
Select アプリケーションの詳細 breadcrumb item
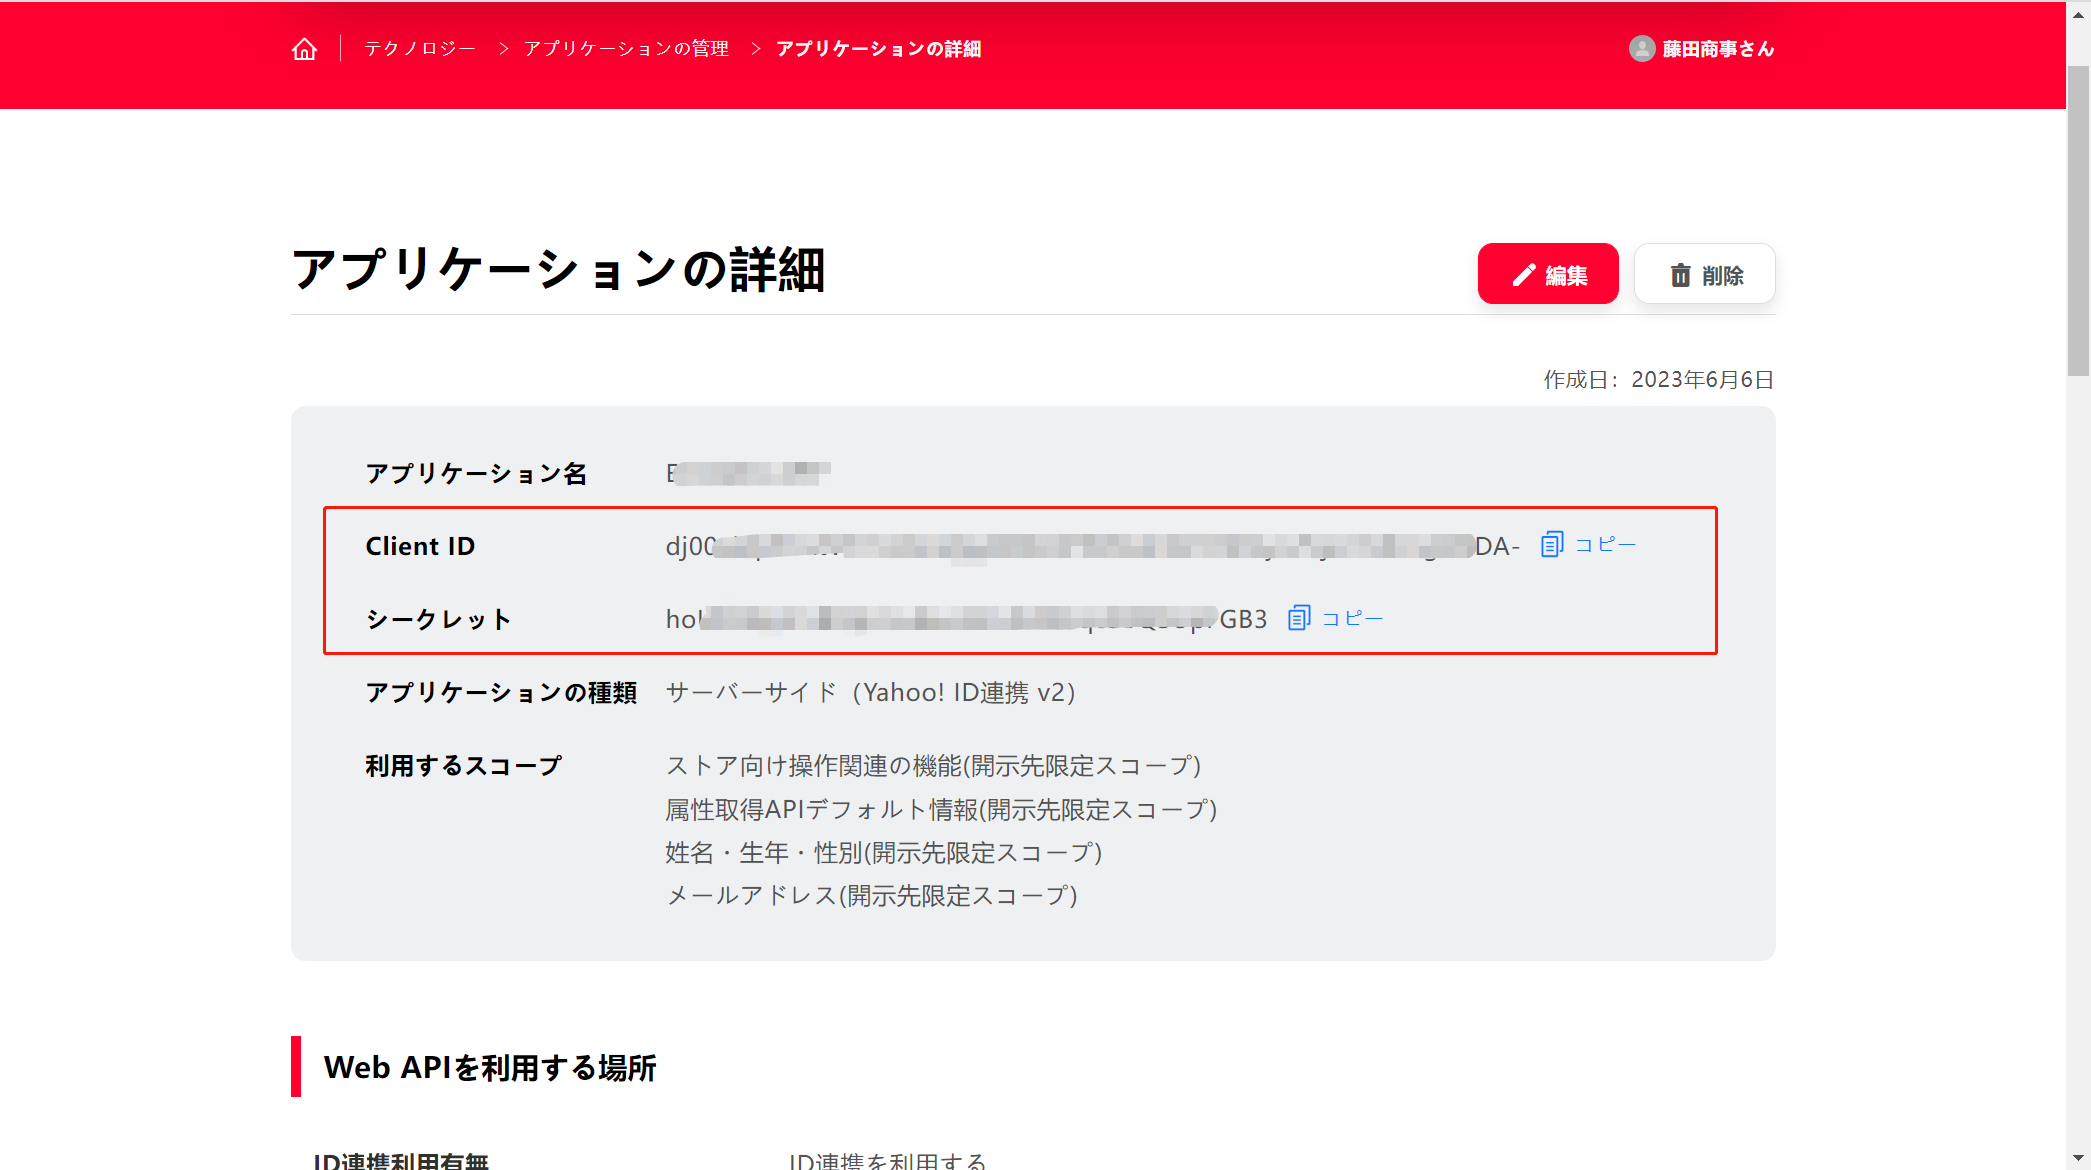click(x=878, y=49)
